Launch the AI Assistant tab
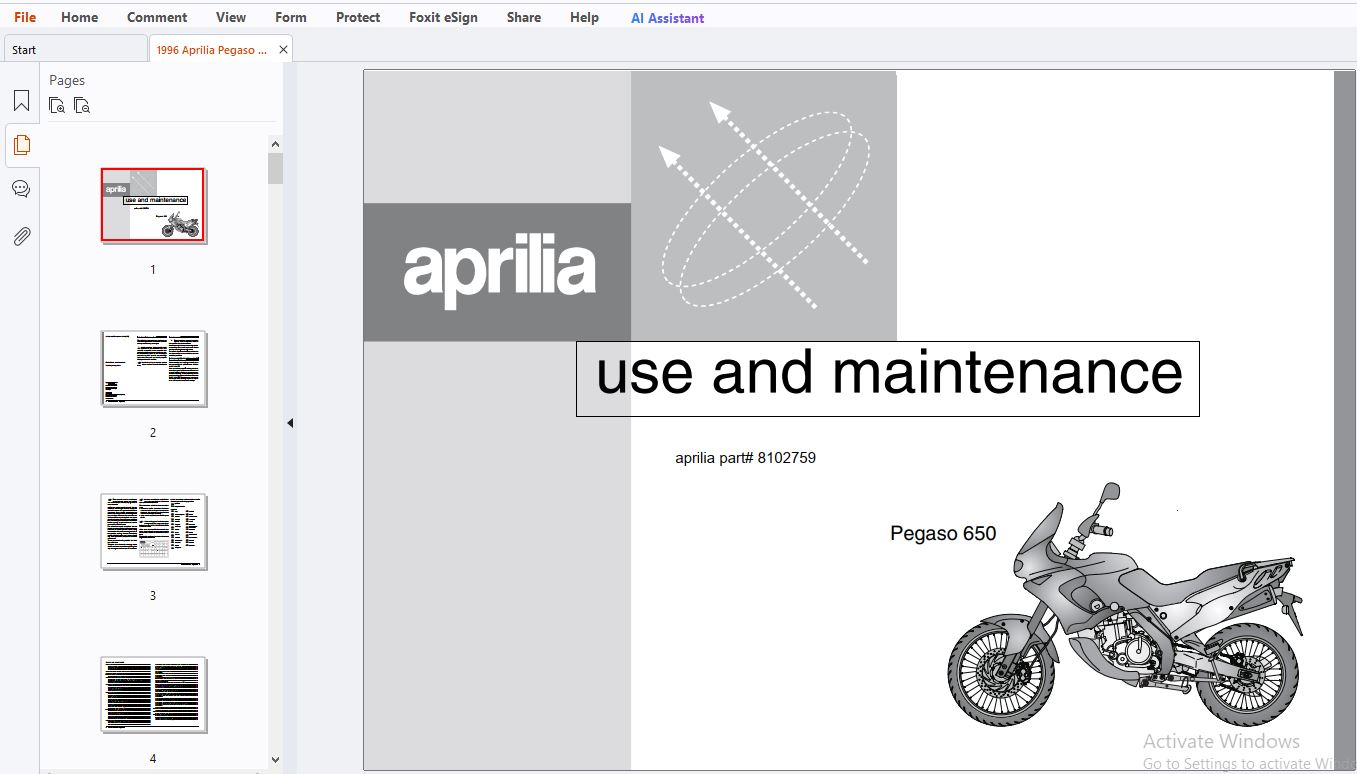The width and height of the screenshot is (1357, 774). [667, 18]
